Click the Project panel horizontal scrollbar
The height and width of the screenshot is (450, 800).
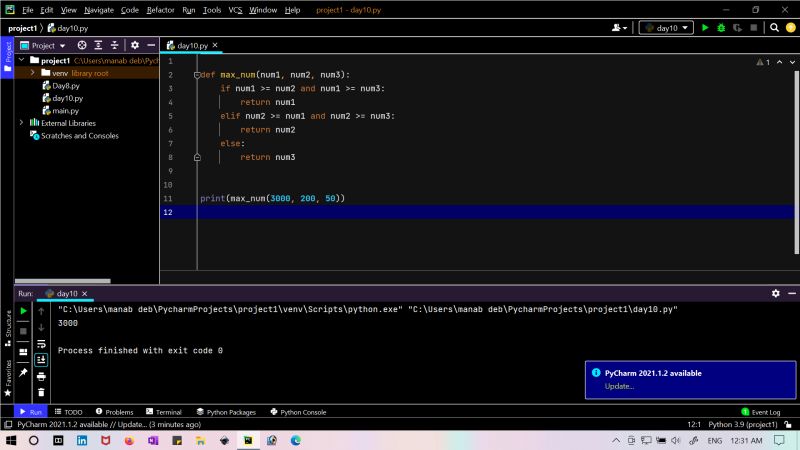coord(62,281)
